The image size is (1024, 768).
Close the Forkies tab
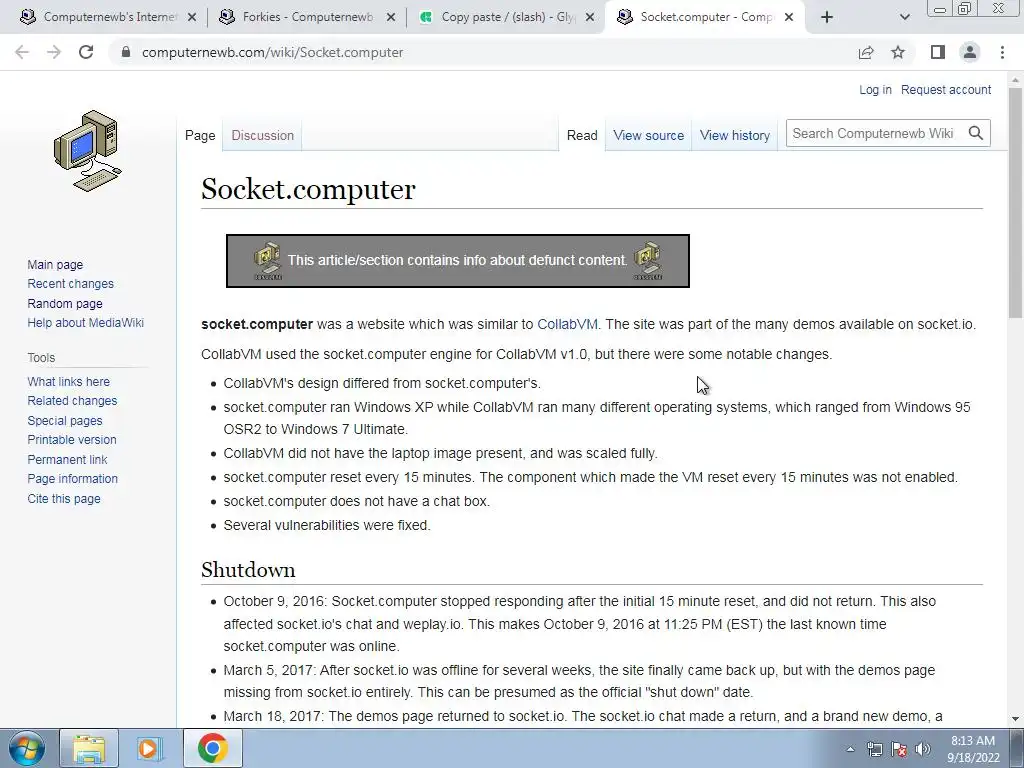[x=391, y=17]
